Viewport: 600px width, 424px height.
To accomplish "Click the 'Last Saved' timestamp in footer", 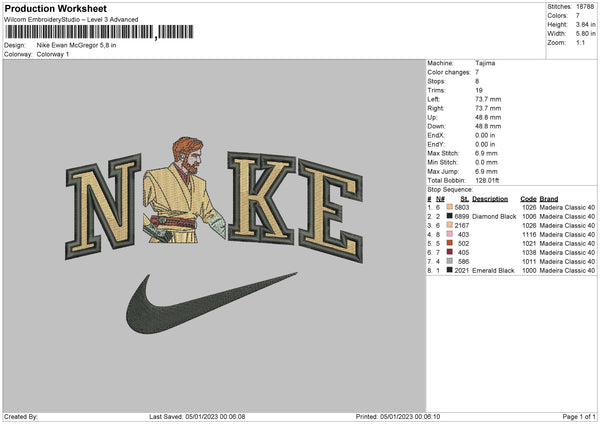I will point(197,417).
